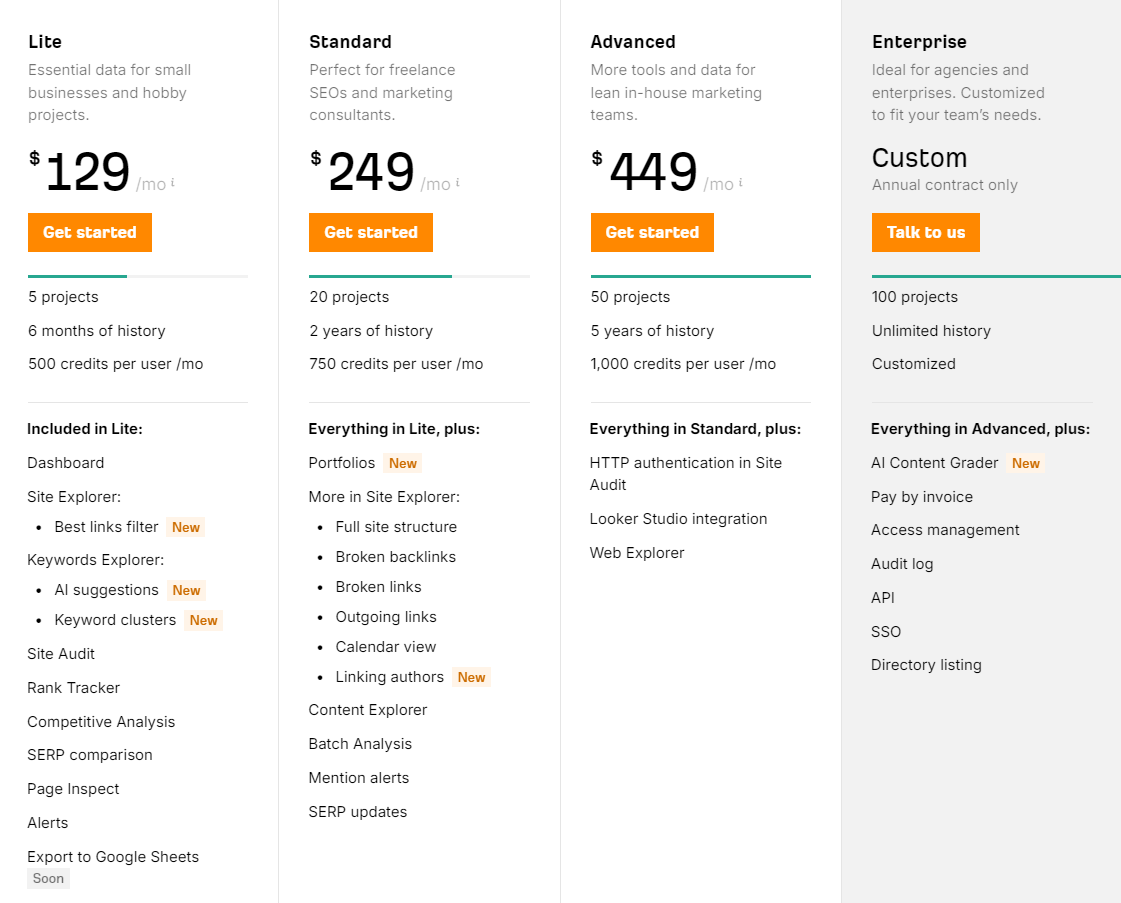Click Batch Analysis in the Standard column
Screen dimensions: 1121x903
click(x=360, y=743)
